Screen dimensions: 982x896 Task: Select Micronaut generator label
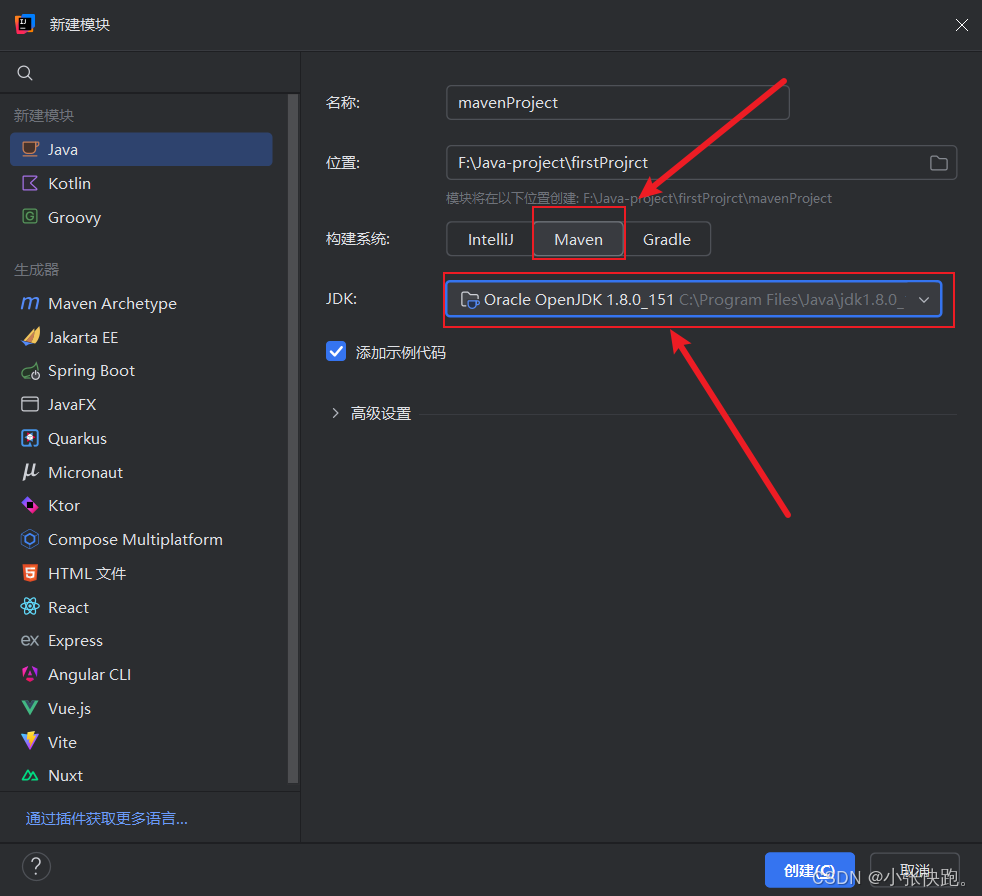[85, 472]
